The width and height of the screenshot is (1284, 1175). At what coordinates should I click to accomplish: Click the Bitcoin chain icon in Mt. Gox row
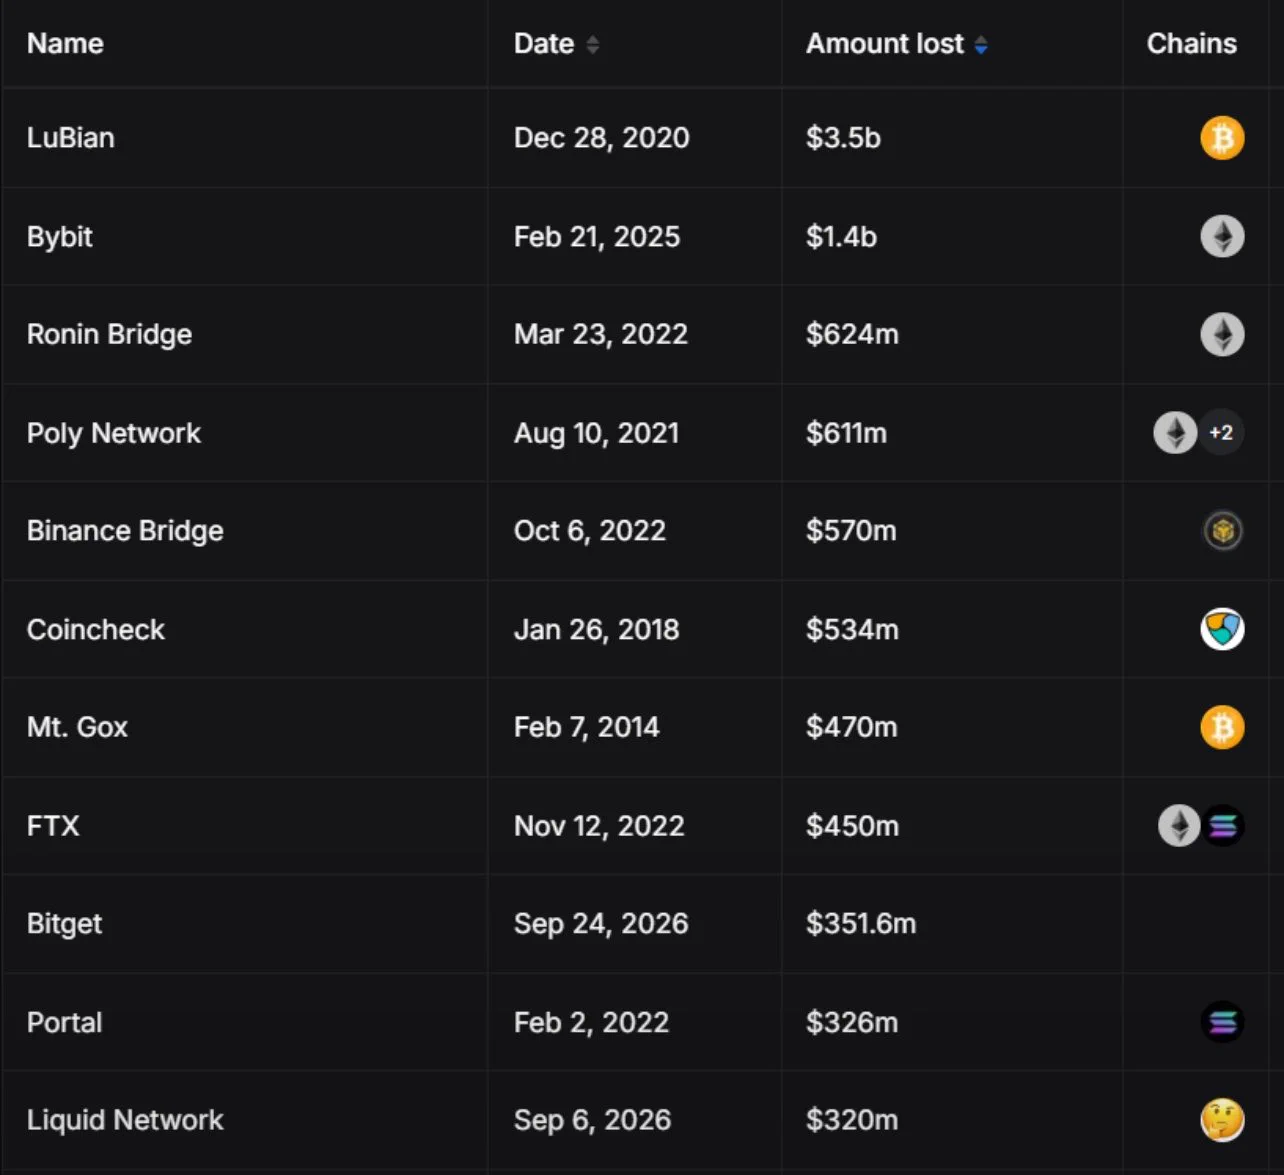point(1222,727)
